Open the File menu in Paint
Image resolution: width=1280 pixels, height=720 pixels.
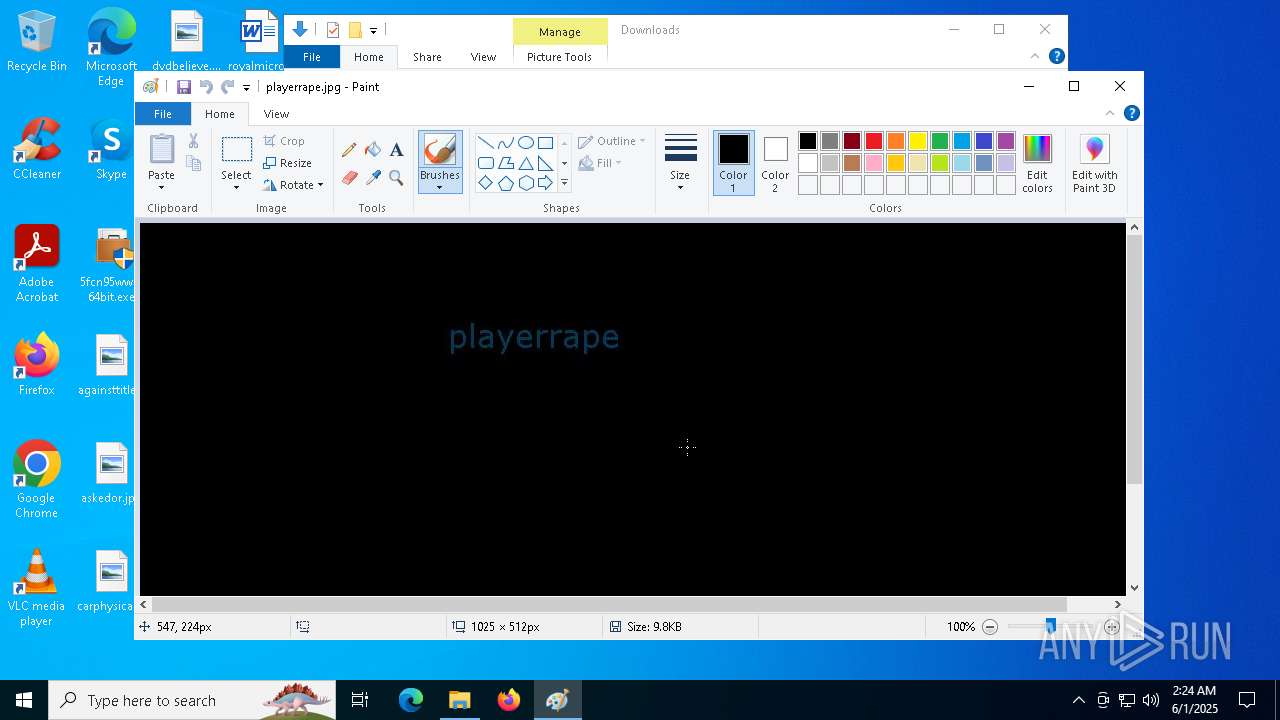pos(162,114)
